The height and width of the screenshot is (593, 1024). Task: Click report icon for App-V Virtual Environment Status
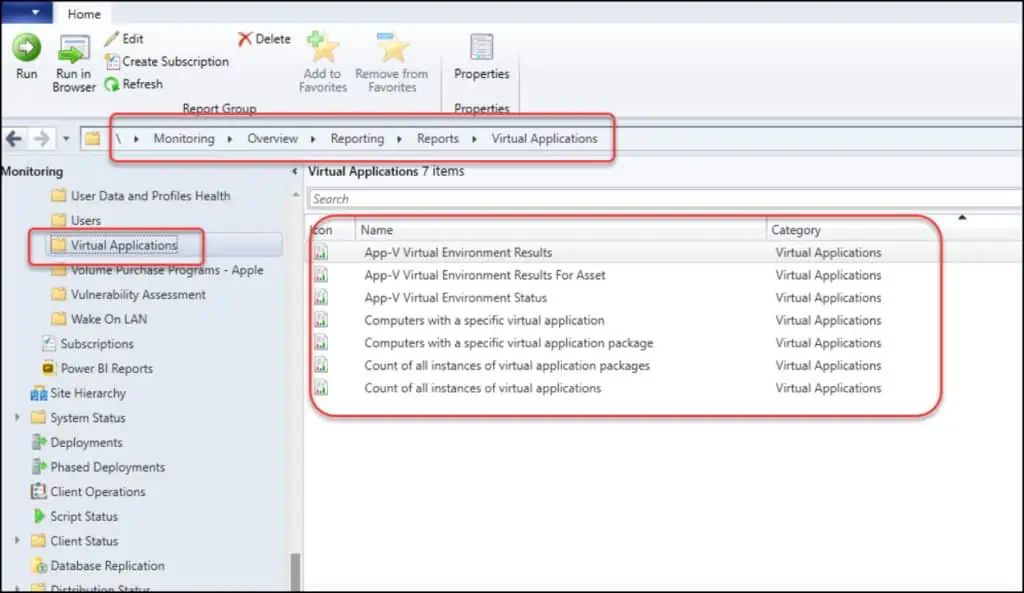pyautogui.click(x=321, y=298)
